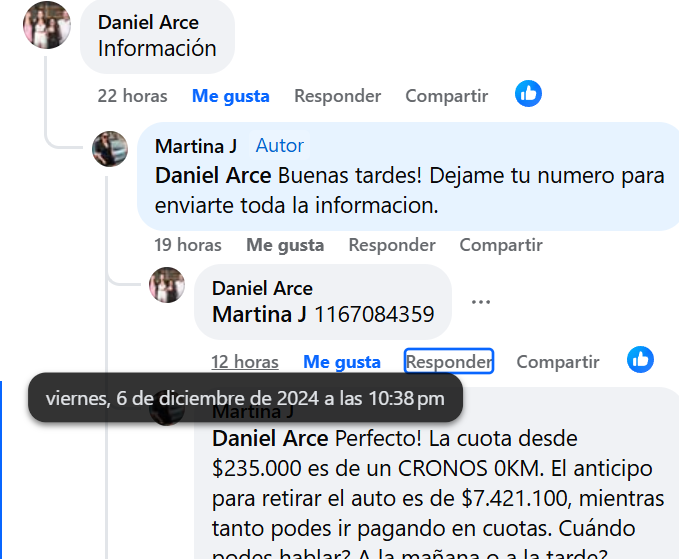Open Martina J's profile picture on the Autor reply

(110, 149)
